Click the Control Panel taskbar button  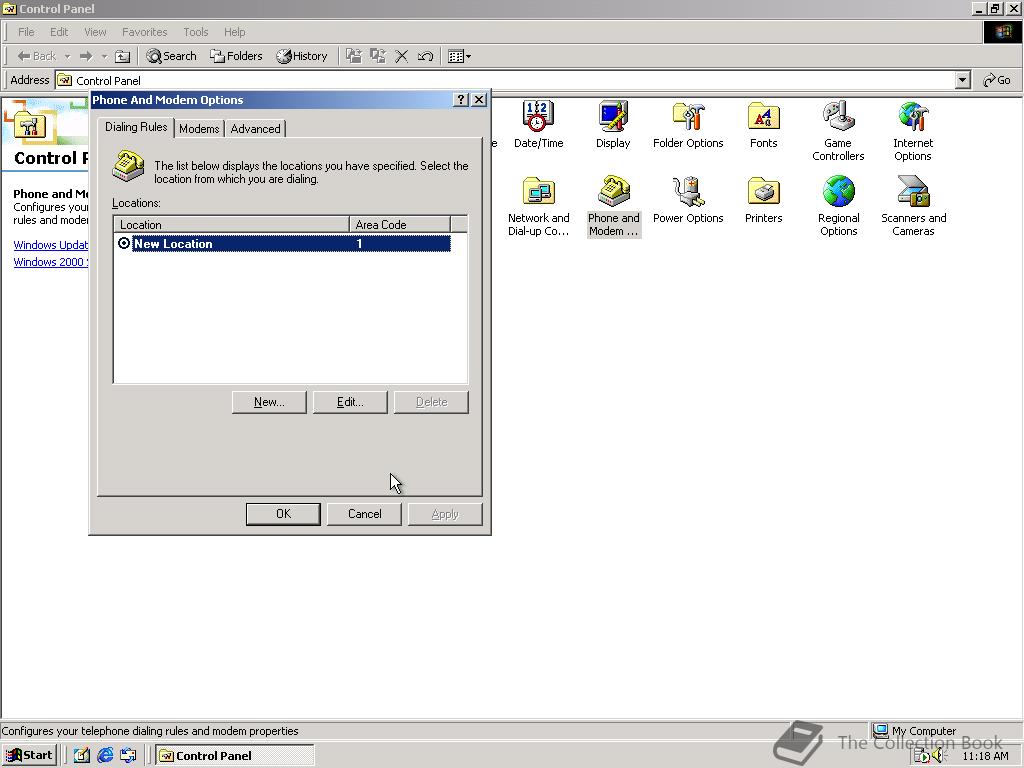(x=235, y=756)
